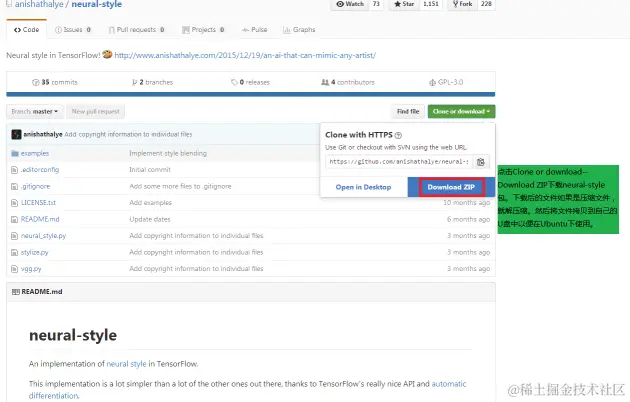Follow the automatic differentiation link
The height and width of the screenshot is (402, 630).
[248, 390]
